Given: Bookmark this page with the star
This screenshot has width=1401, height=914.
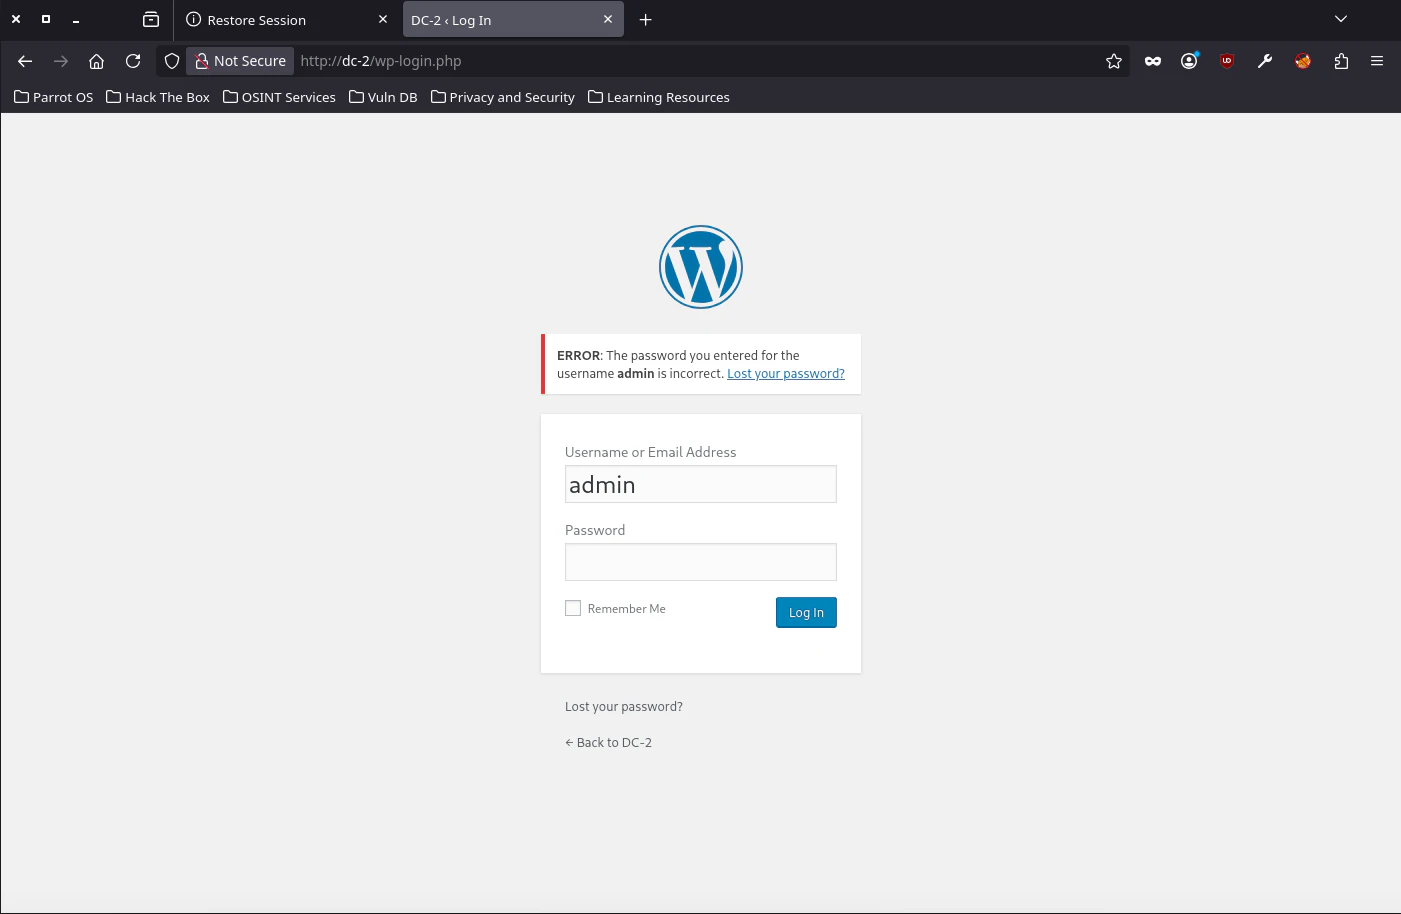Looking at the screenshot, I should pyautogui.click(x=1114, y=61).
